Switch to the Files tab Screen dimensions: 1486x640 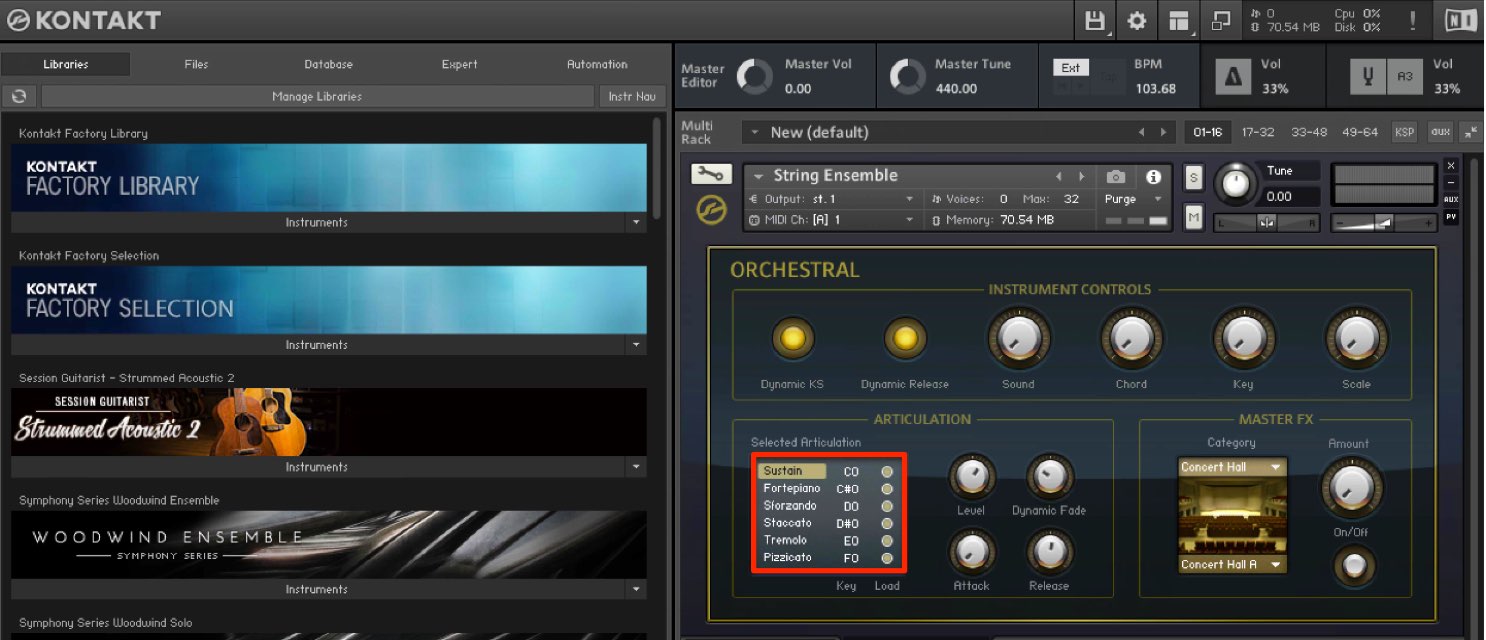coord(197,64)
